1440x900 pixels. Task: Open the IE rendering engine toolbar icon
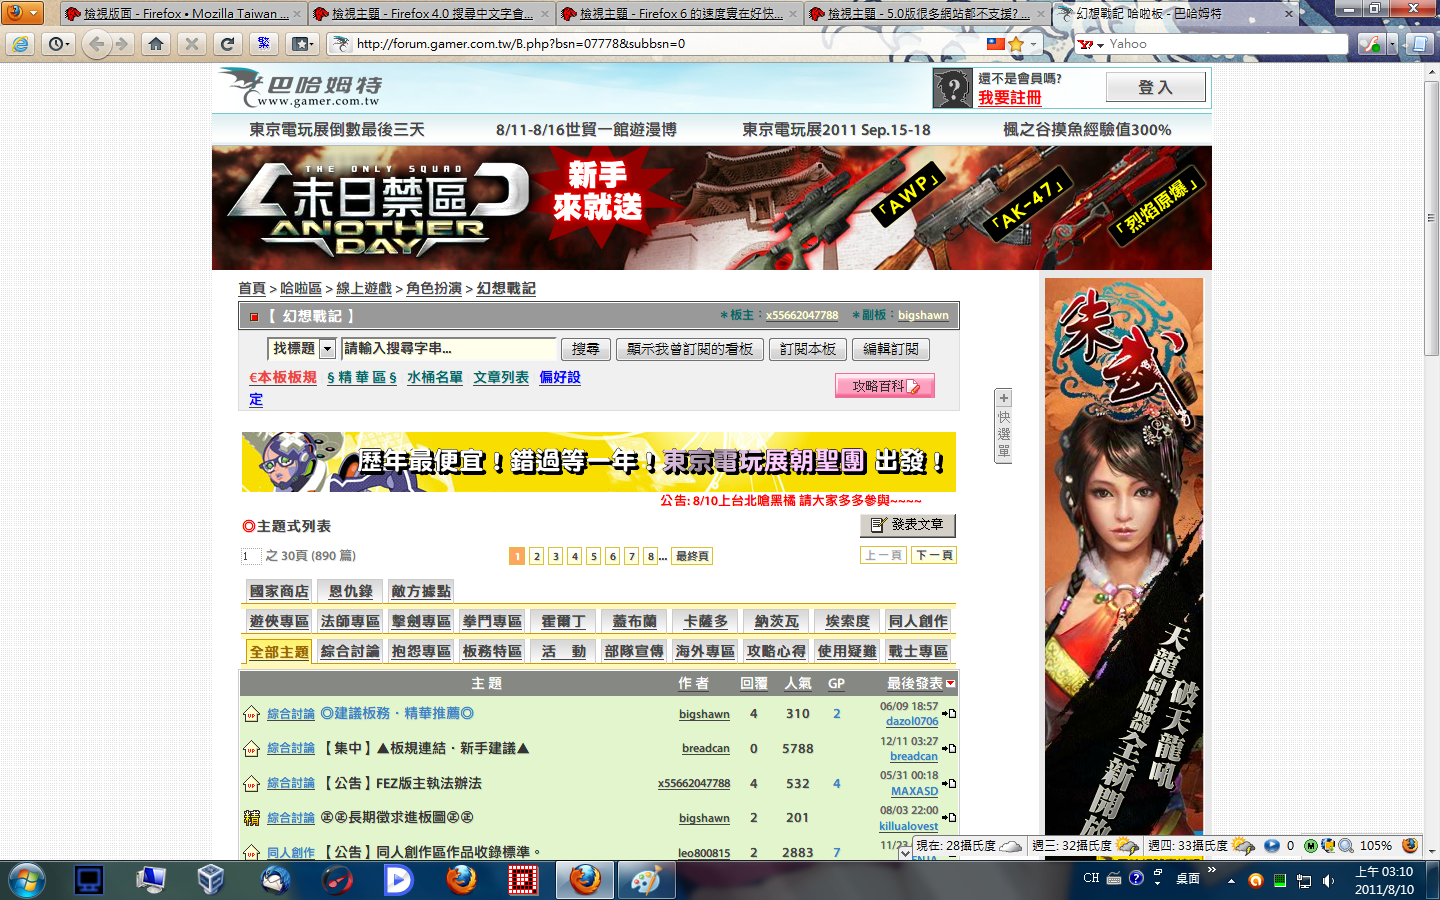(21, 44)
